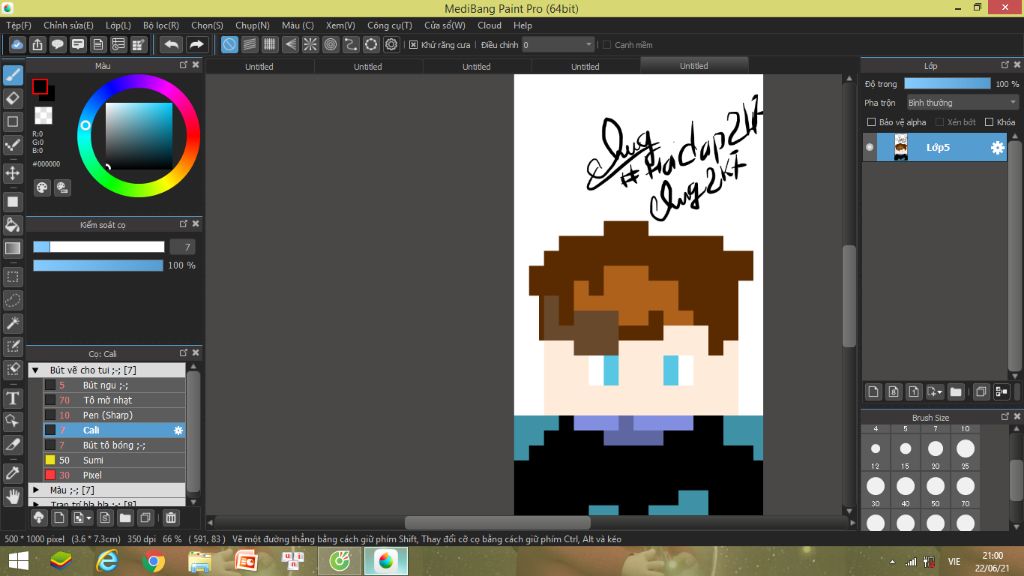
Task: Click the Redo arrow in toolbar
Action: pos(196,44)
